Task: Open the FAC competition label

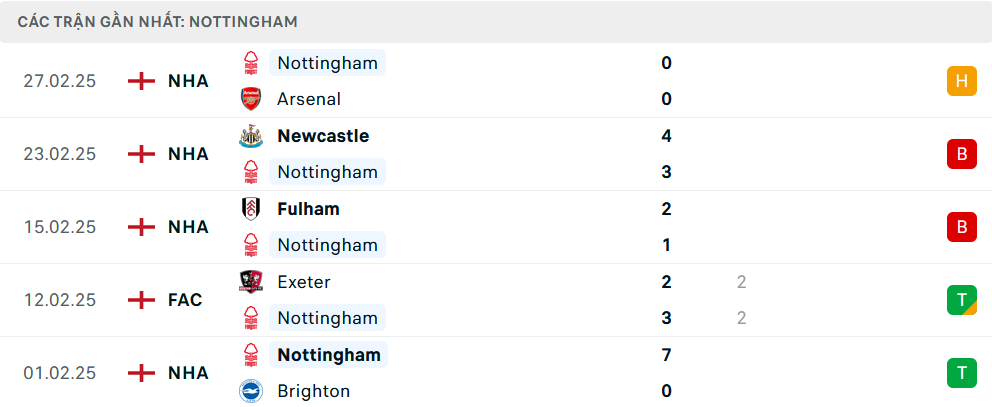Action: [185, 300]
